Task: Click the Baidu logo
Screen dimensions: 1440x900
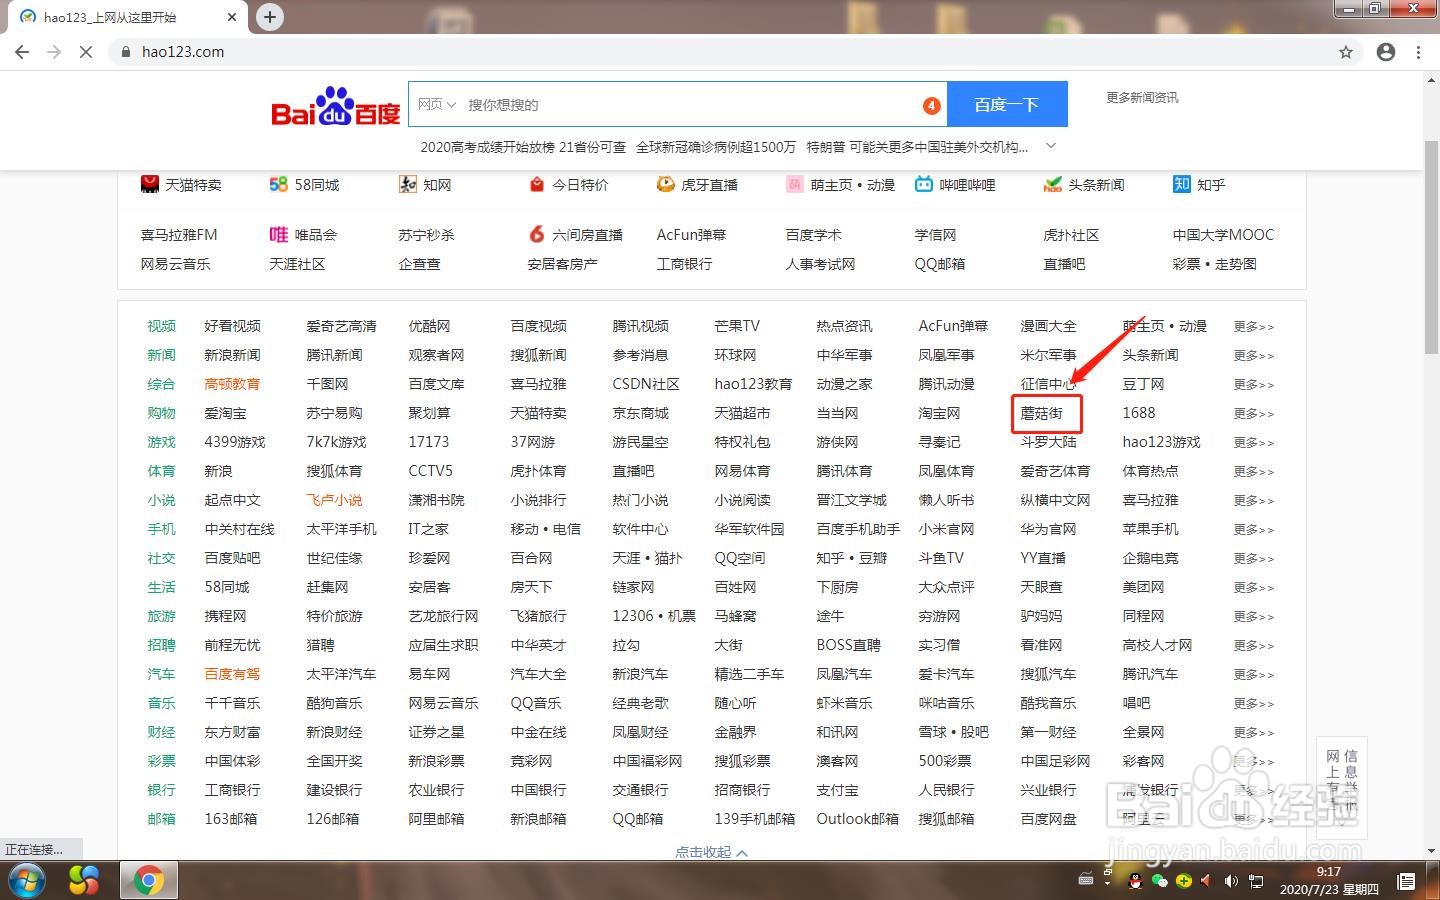Action: coord(335,106)
